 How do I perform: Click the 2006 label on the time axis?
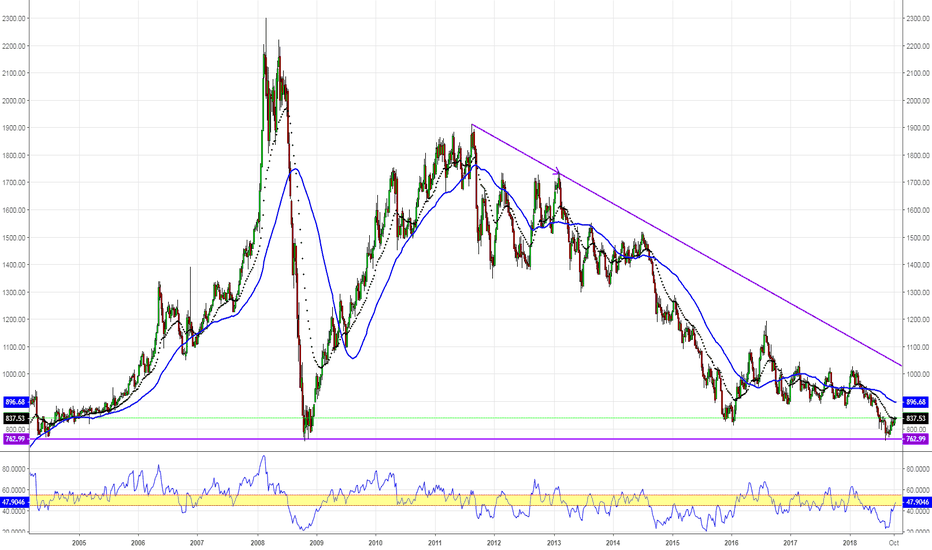point(138,542)
